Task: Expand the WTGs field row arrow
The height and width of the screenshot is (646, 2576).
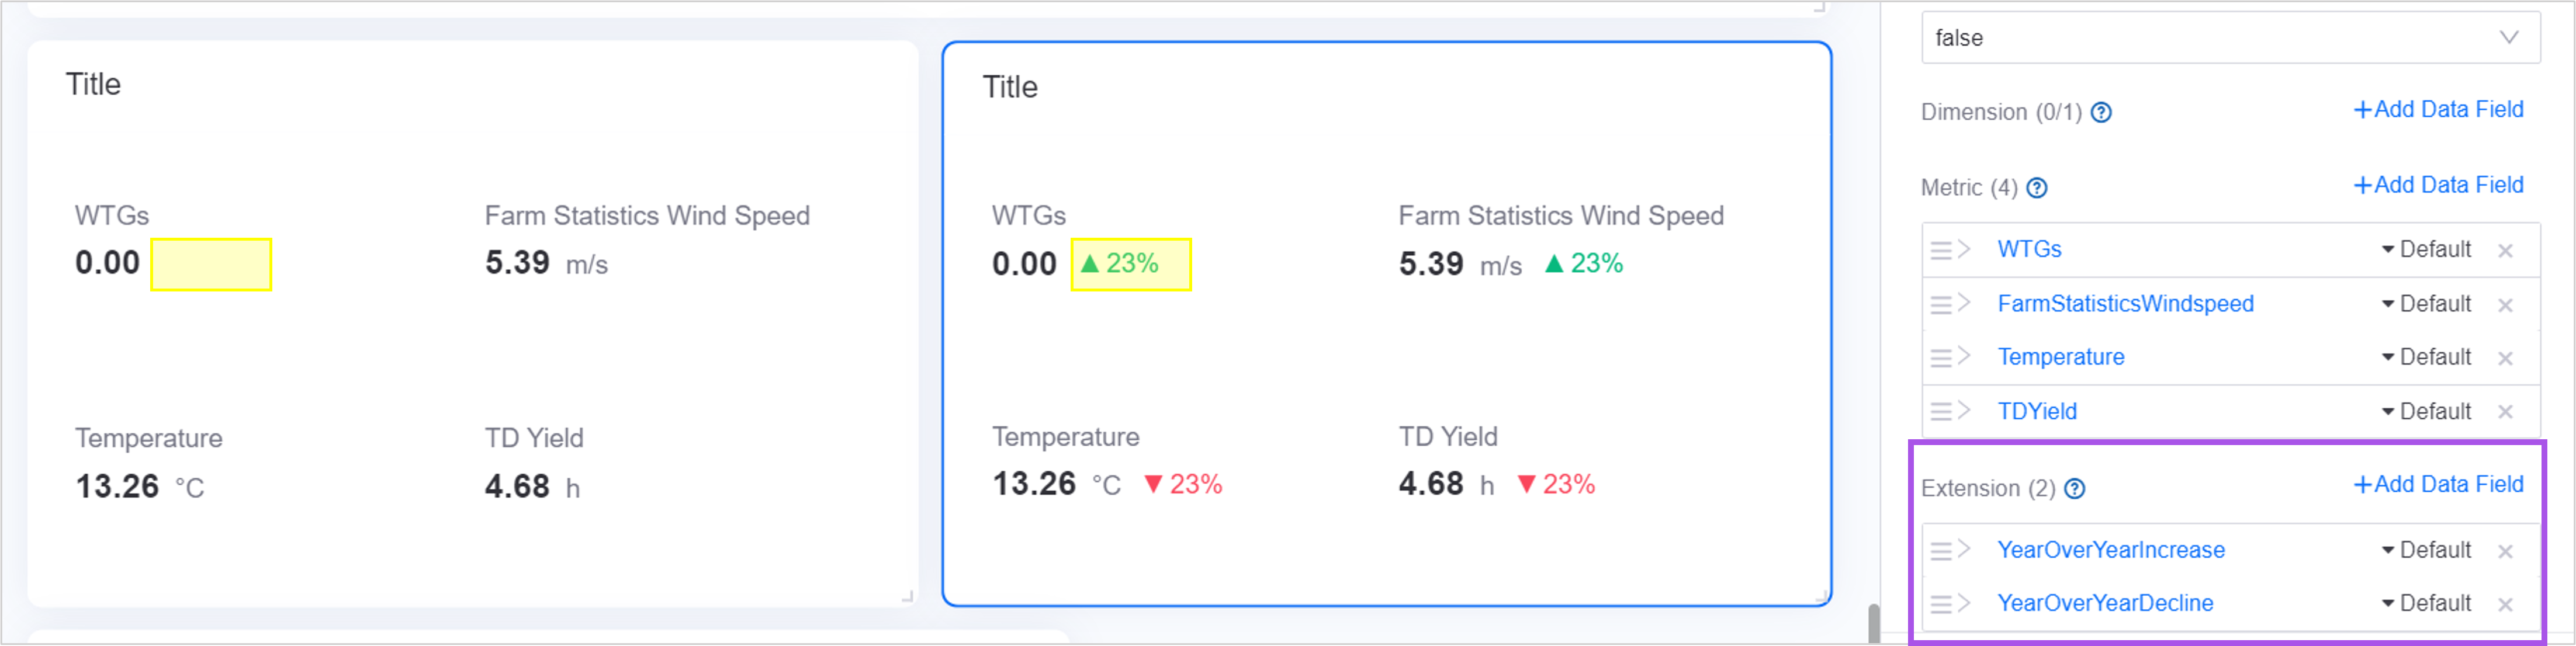Action: tap(1965, 249)
